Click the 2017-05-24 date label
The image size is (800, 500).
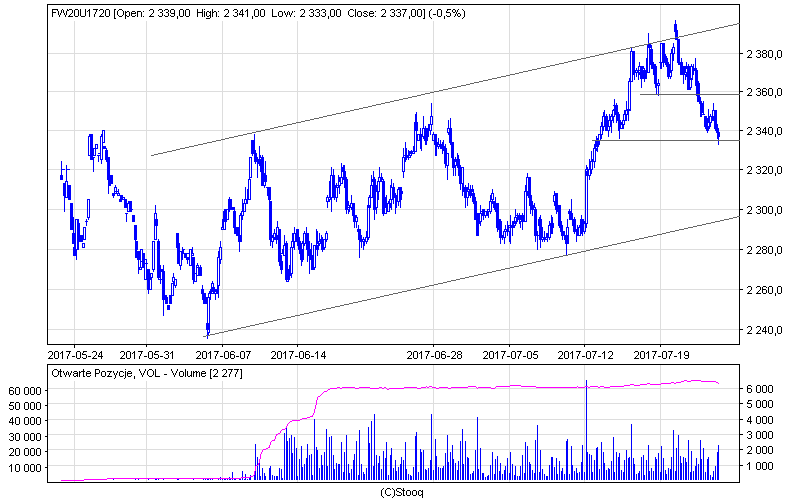75,355
